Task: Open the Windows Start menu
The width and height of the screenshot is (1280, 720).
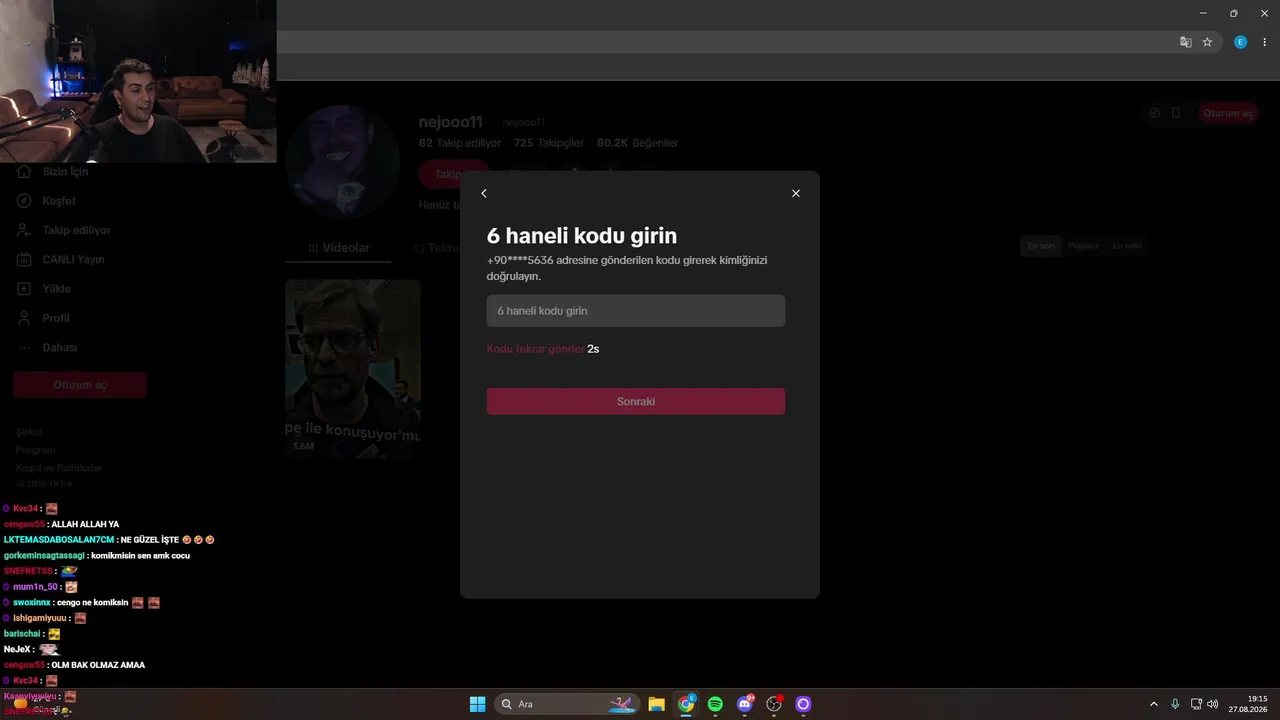Action: pos(477,704)
